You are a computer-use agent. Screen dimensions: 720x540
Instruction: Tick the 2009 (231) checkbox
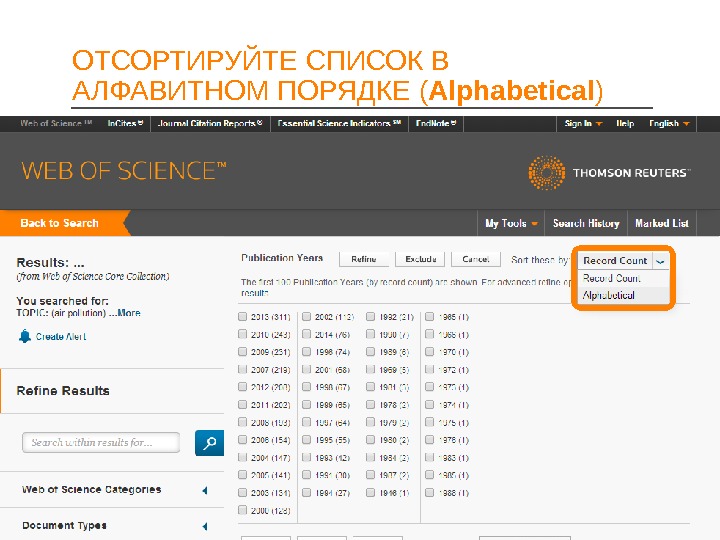coord(242,352)
